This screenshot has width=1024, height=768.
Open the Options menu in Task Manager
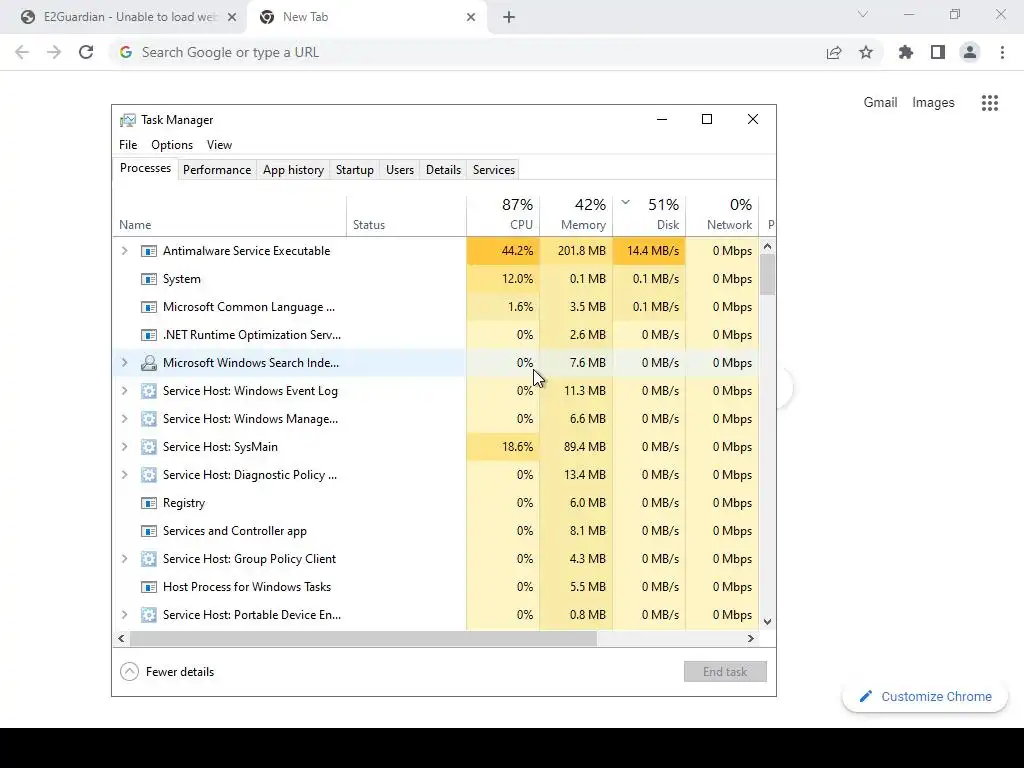tap(172, 145)
